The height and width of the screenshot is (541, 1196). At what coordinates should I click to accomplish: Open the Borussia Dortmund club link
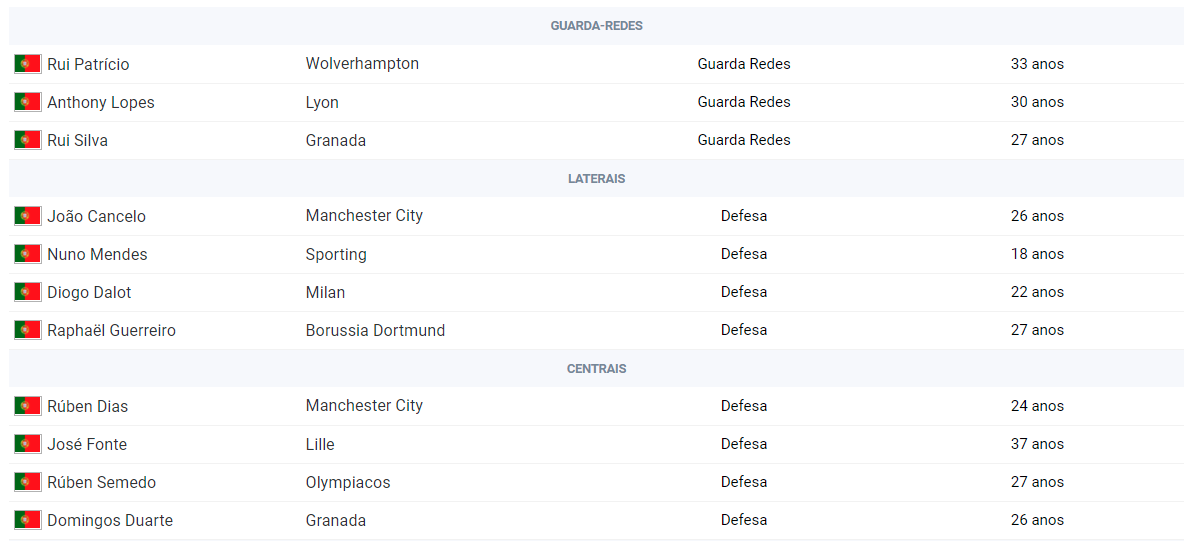(375, 330)
